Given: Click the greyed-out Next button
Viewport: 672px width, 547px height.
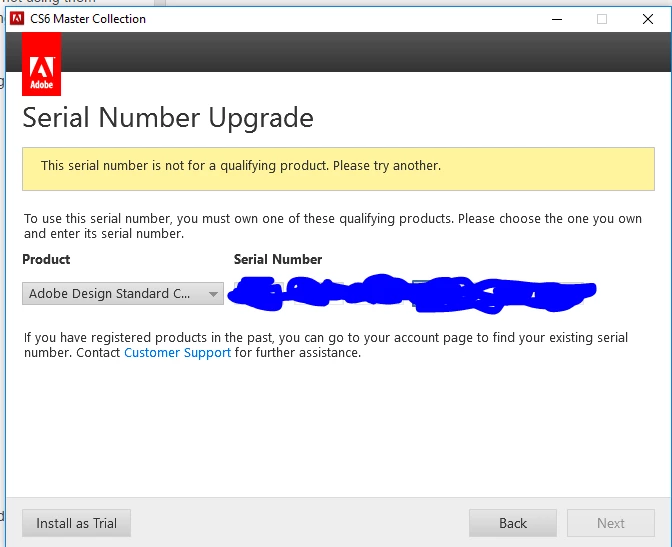Looking at the screenshot, I should click(611, 523).
